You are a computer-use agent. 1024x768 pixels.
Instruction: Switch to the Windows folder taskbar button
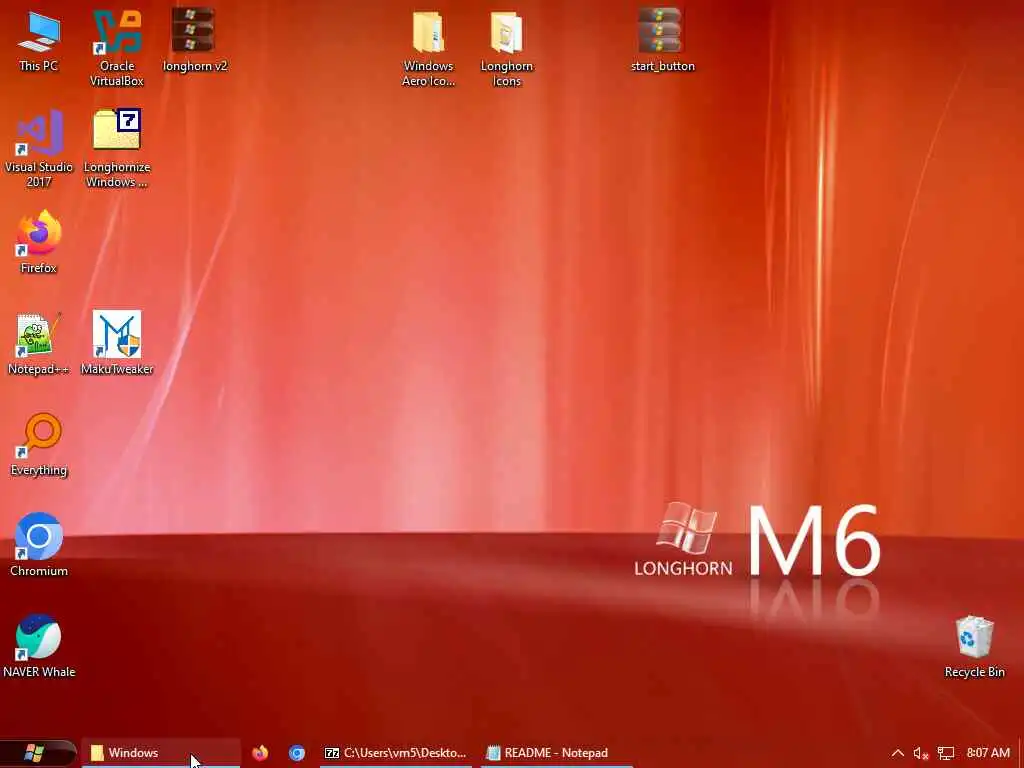pyautogui.click(x=161, y=753)
